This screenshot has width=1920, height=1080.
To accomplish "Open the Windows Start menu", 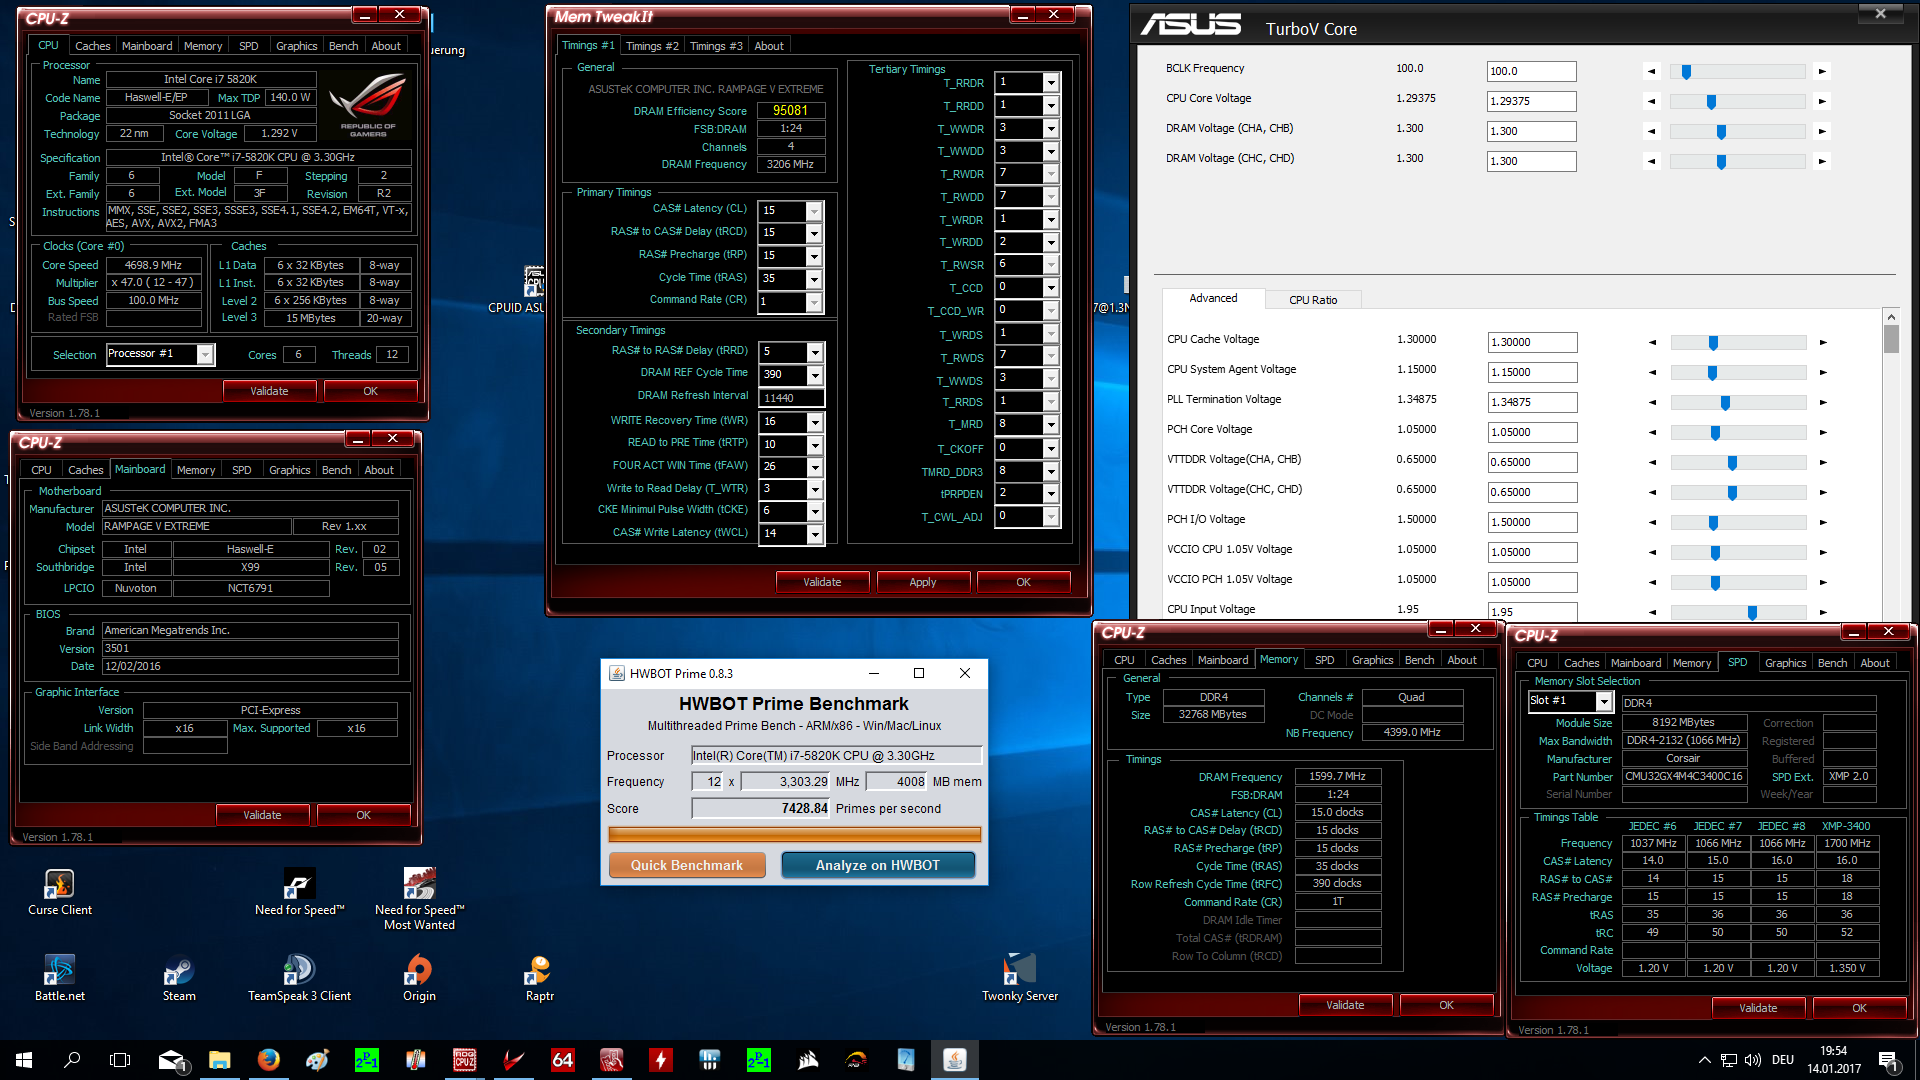I will click(x=24, y=1060).
